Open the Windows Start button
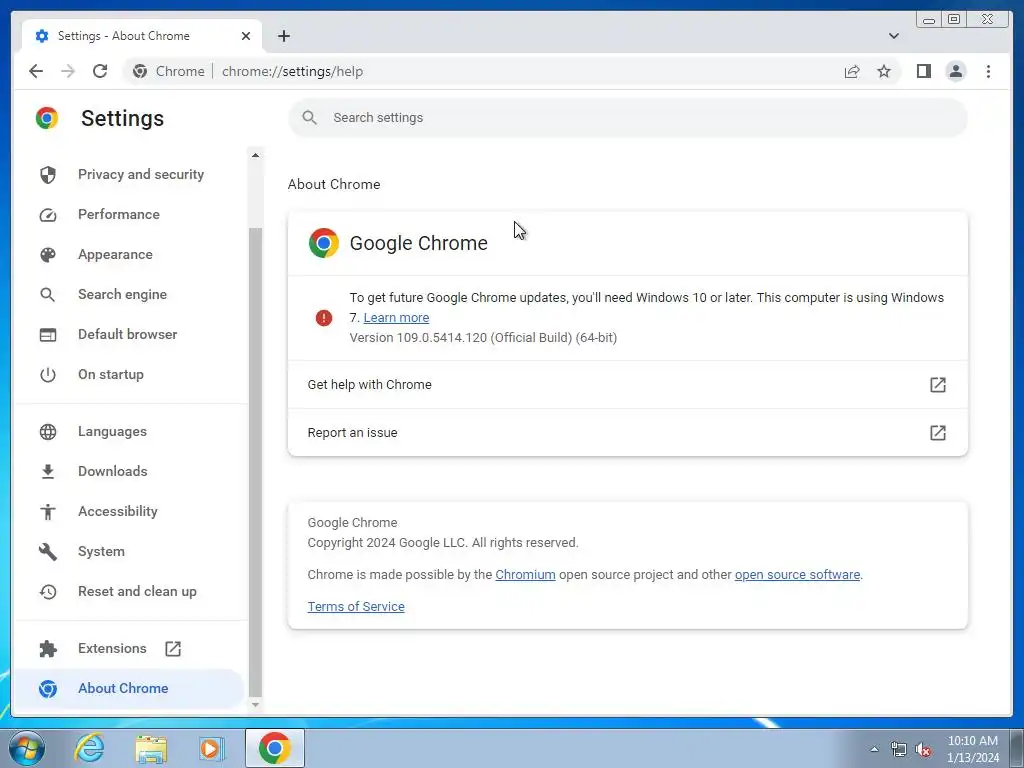Image resolution: width=1024 pixels, height=768 pixels. (27, 748)
